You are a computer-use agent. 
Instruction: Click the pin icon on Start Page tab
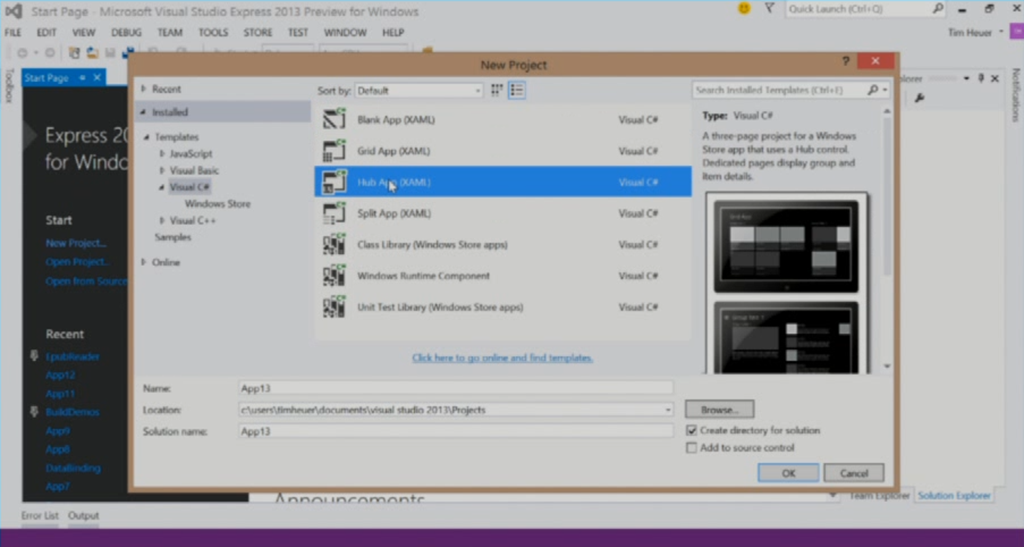[x=82, y=78]
